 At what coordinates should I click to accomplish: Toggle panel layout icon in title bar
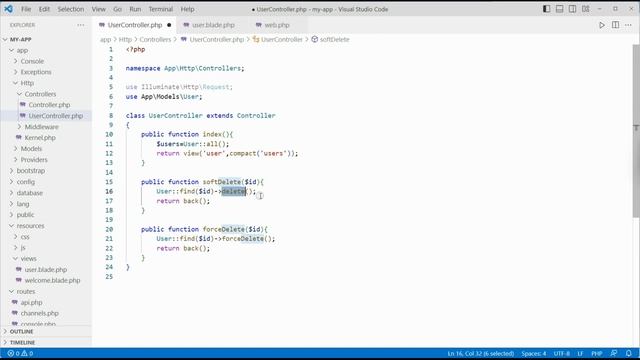click(x=559, y=9)
